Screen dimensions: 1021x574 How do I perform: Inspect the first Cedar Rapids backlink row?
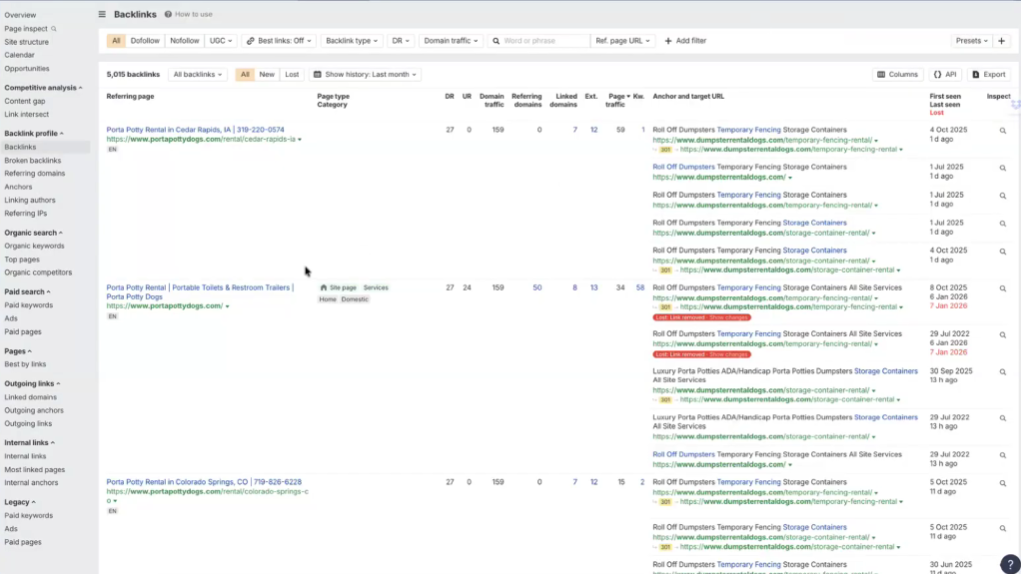[1002, 131]
